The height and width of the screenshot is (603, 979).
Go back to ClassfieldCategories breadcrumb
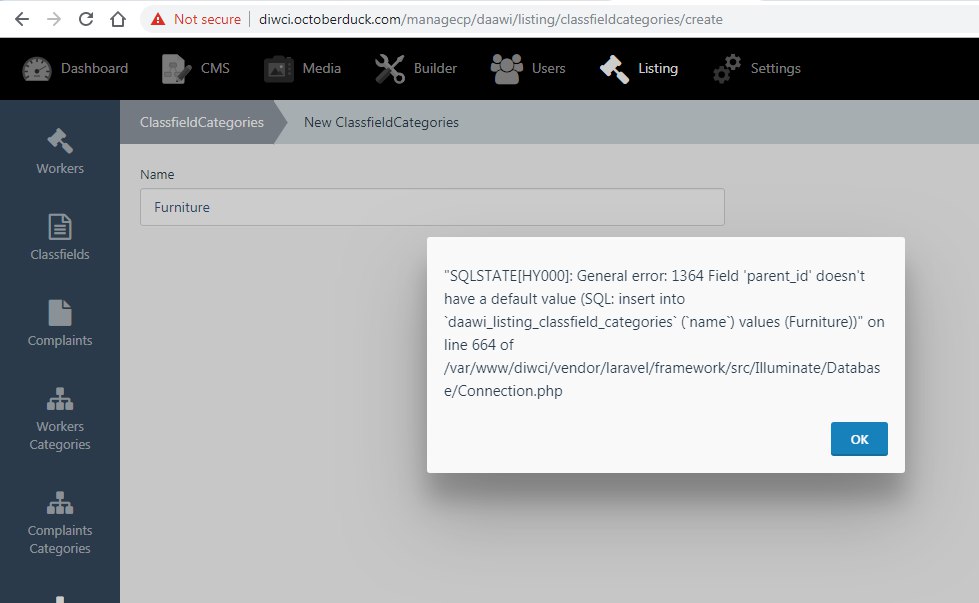point(202,122)
